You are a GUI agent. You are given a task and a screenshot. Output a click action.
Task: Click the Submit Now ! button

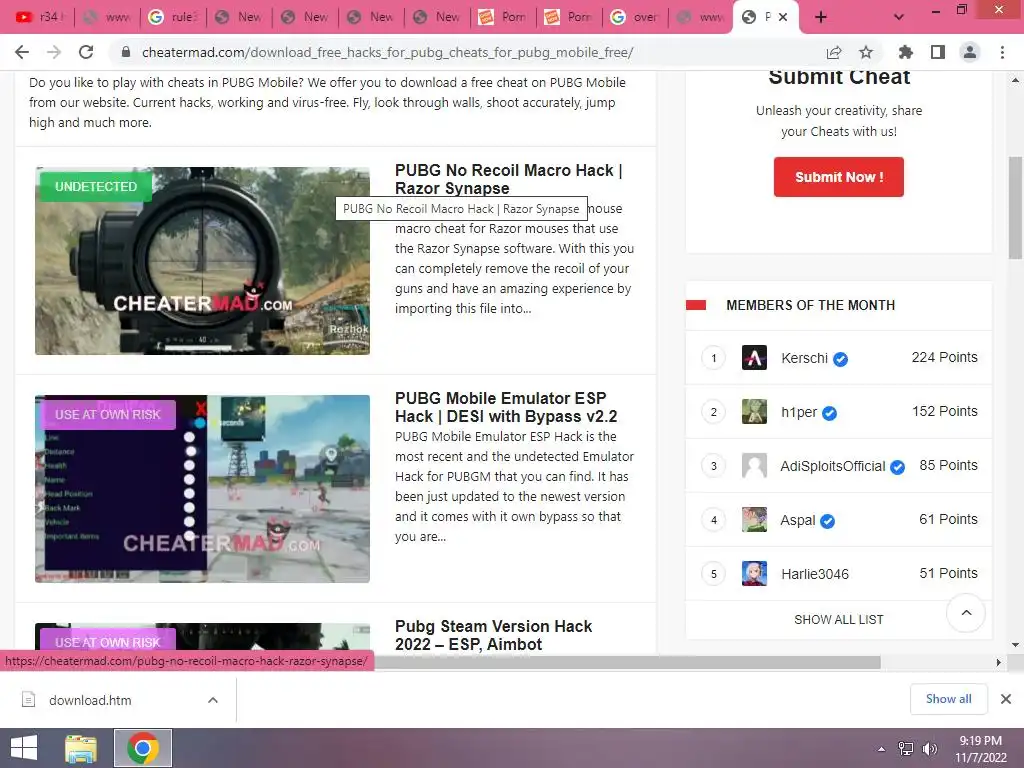coord(839,177)
